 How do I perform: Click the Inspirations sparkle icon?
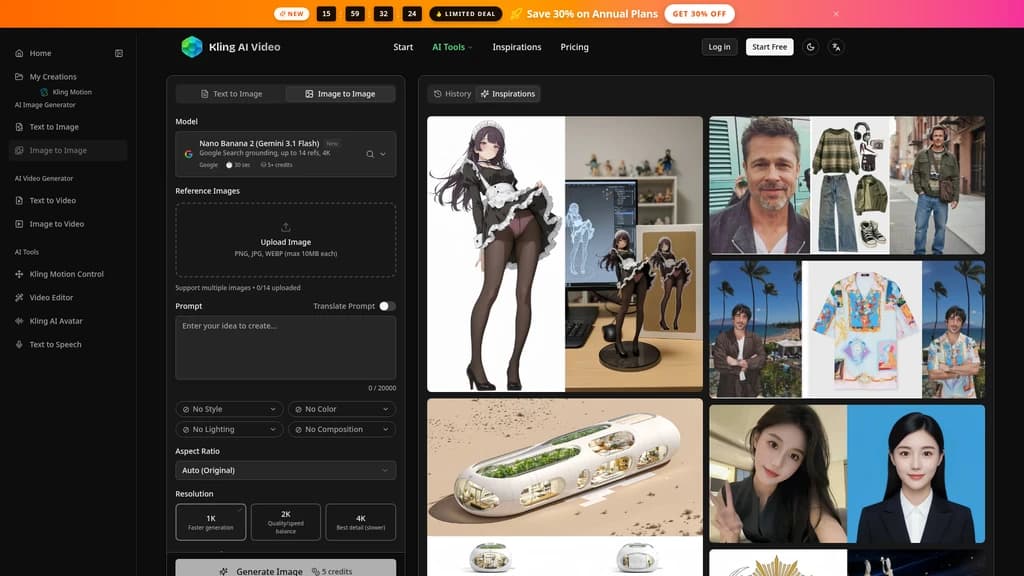pyautogui.click(x=485, y=94)
